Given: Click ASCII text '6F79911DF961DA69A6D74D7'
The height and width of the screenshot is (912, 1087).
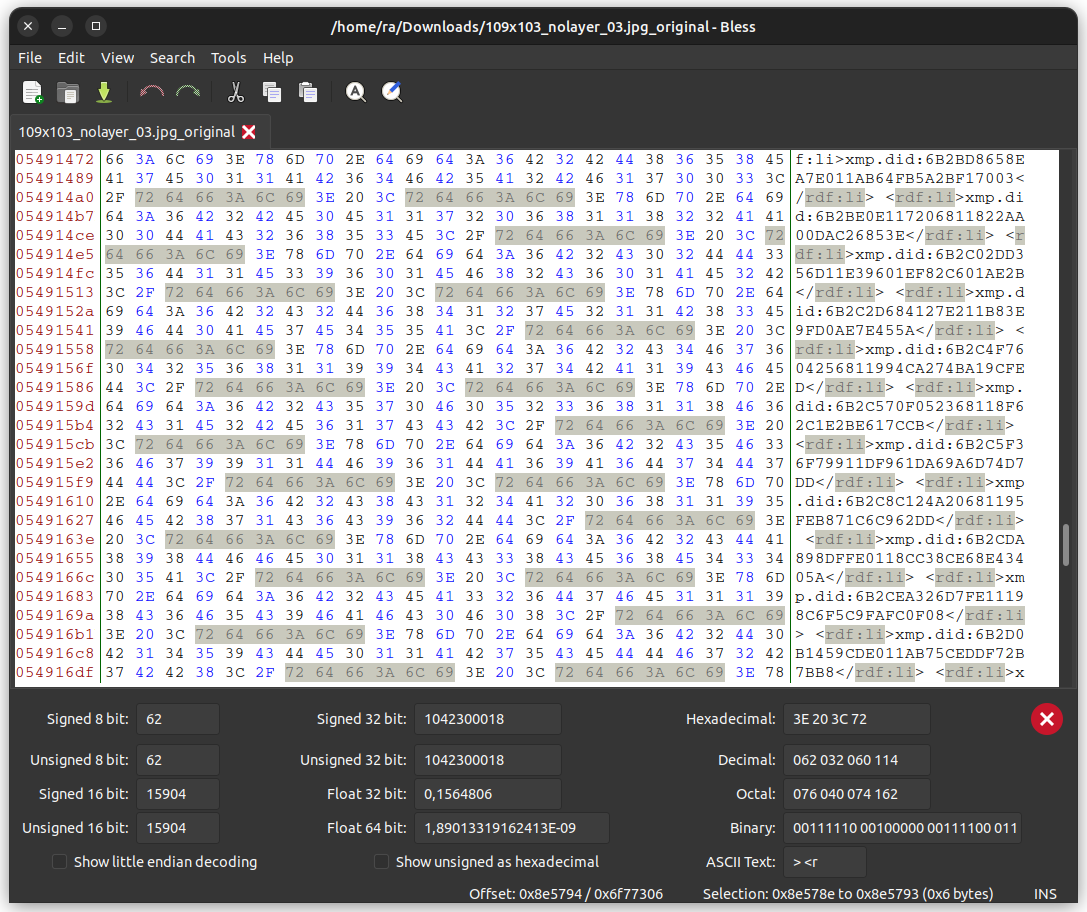Looking at the screenshot, I should 910,463.
